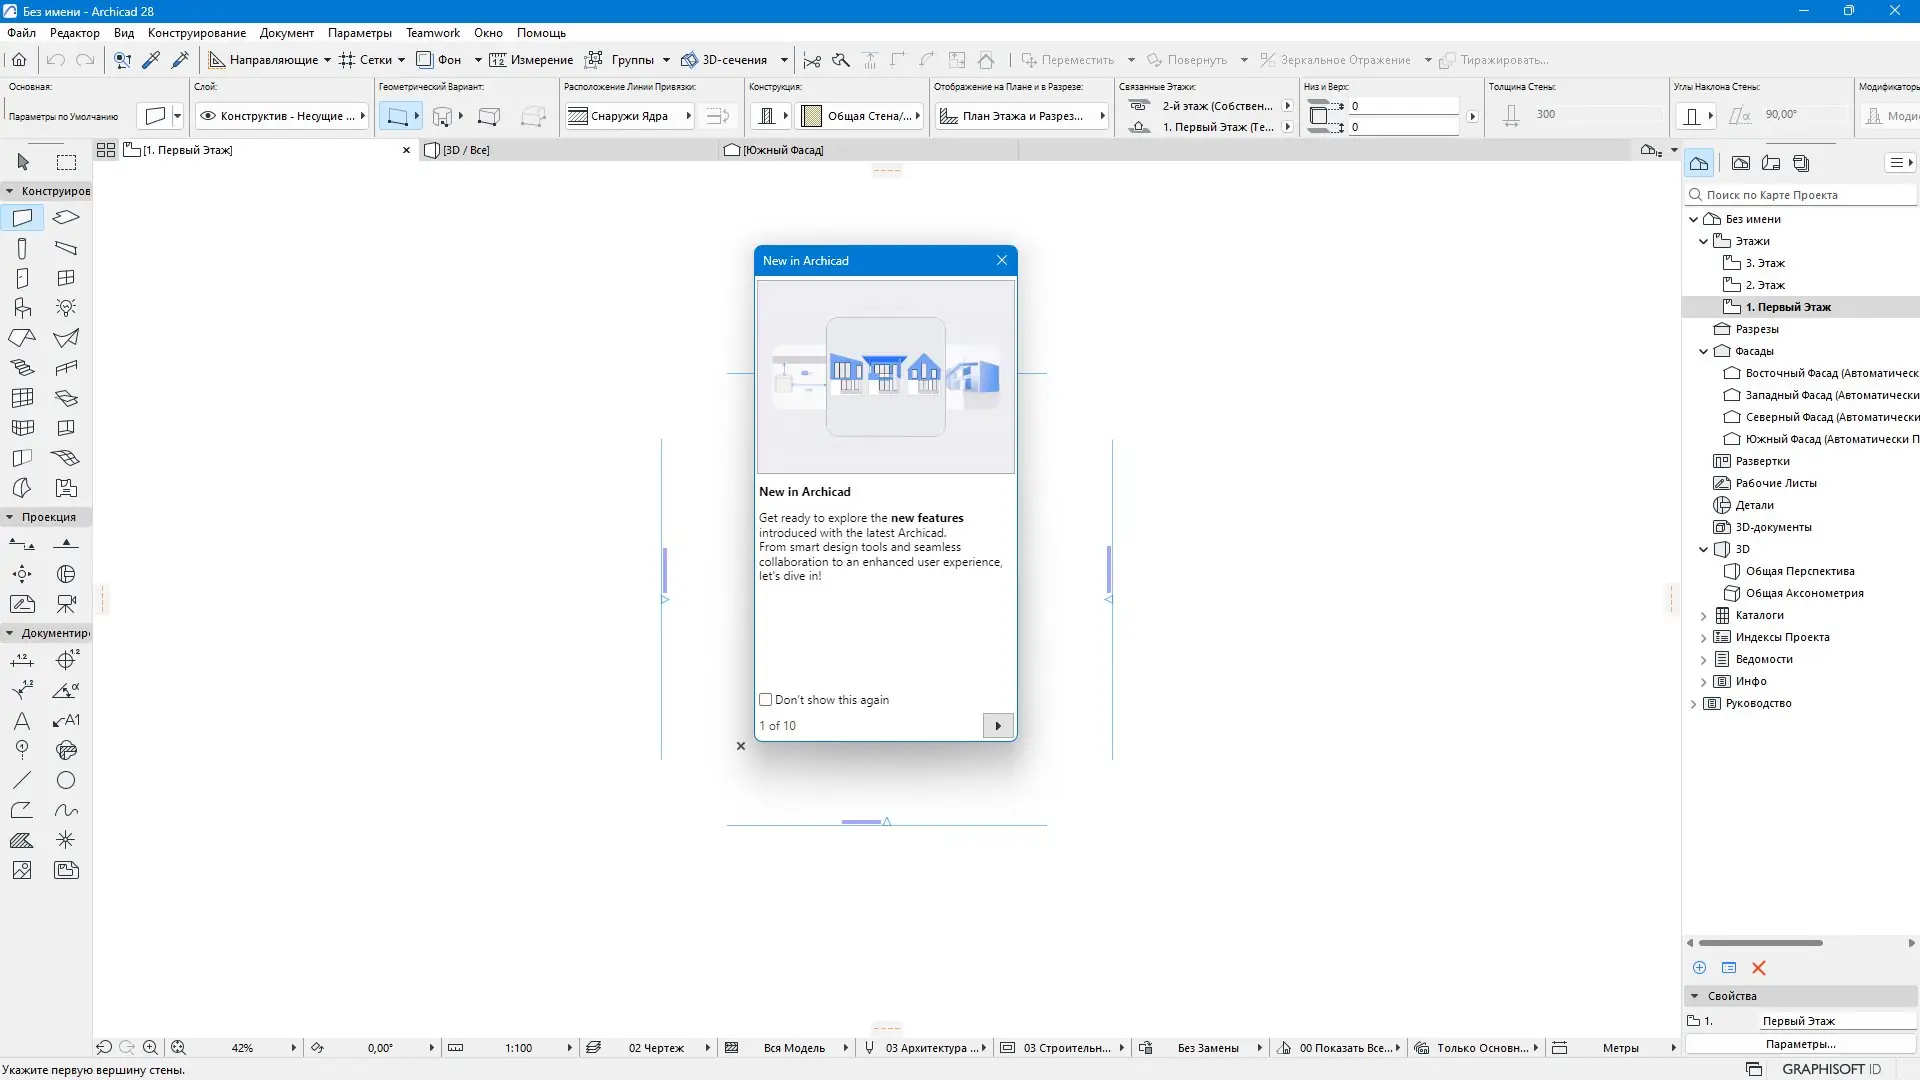Select the Arrow selection tool
1920x1080 pixels.
[23, 162]
